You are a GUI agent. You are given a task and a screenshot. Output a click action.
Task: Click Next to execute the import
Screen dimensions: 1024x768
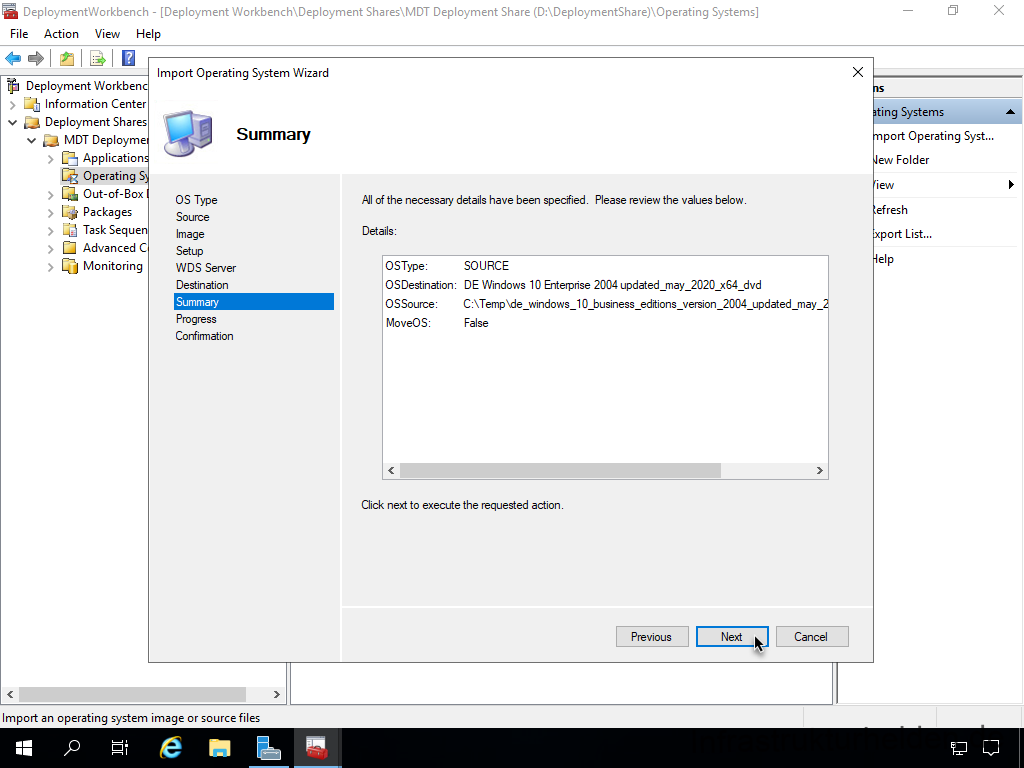(731, 637)
